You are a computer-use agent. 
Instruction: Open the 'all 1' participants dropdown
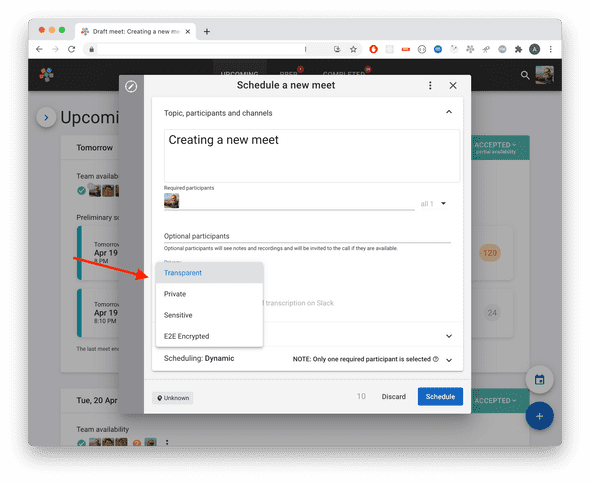433,204
